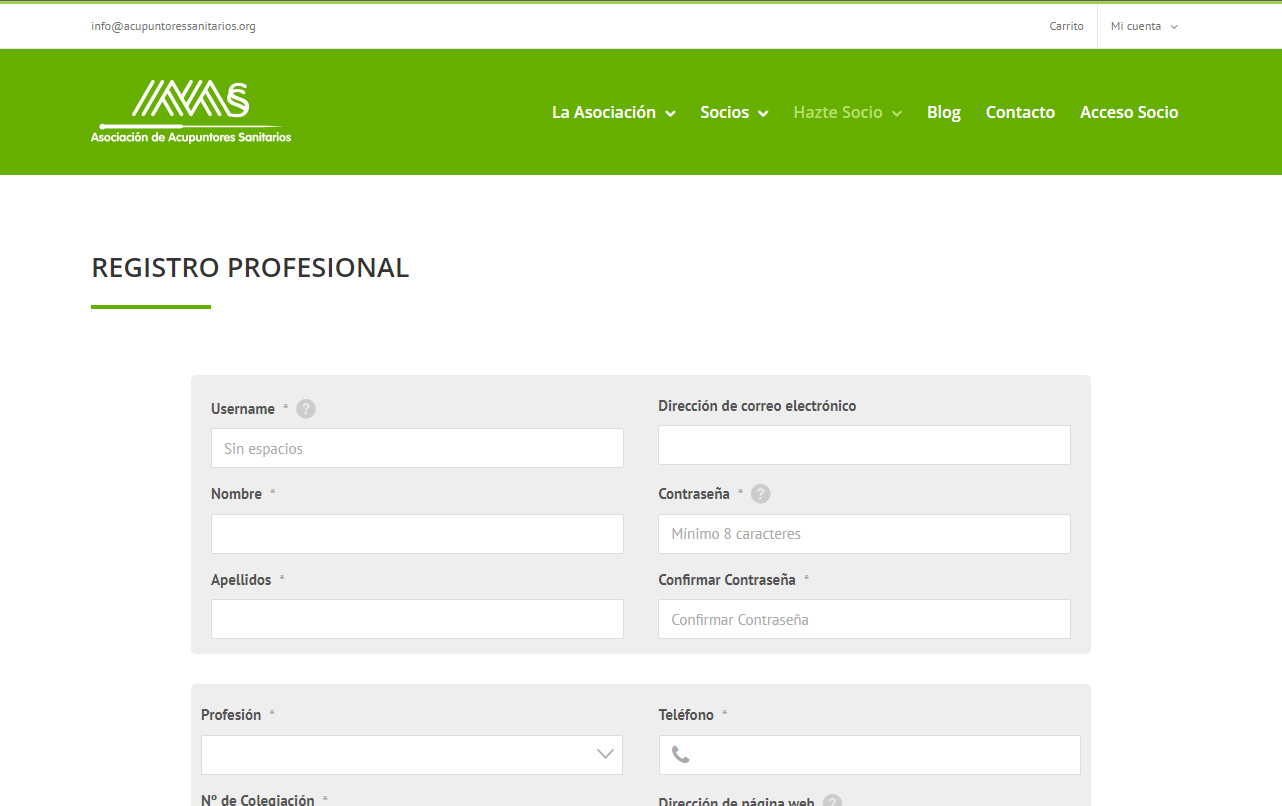Open the Contraseña help tooltip icon
Screen dimensions: 1282x806
click(x=760, y=493)
